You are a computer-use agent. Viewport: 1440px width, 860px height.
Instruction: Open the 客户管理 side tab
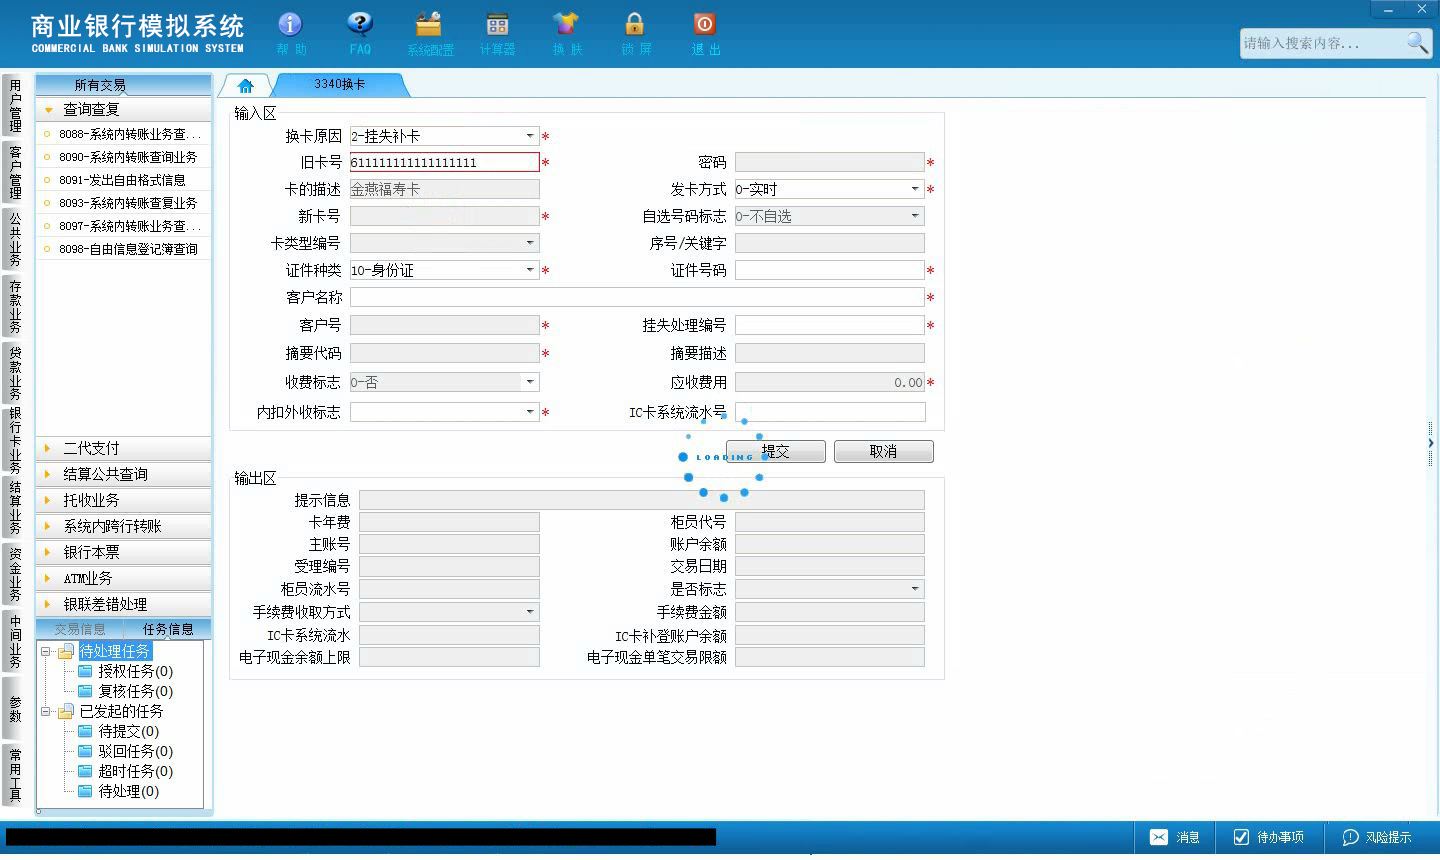click(14, 172)
